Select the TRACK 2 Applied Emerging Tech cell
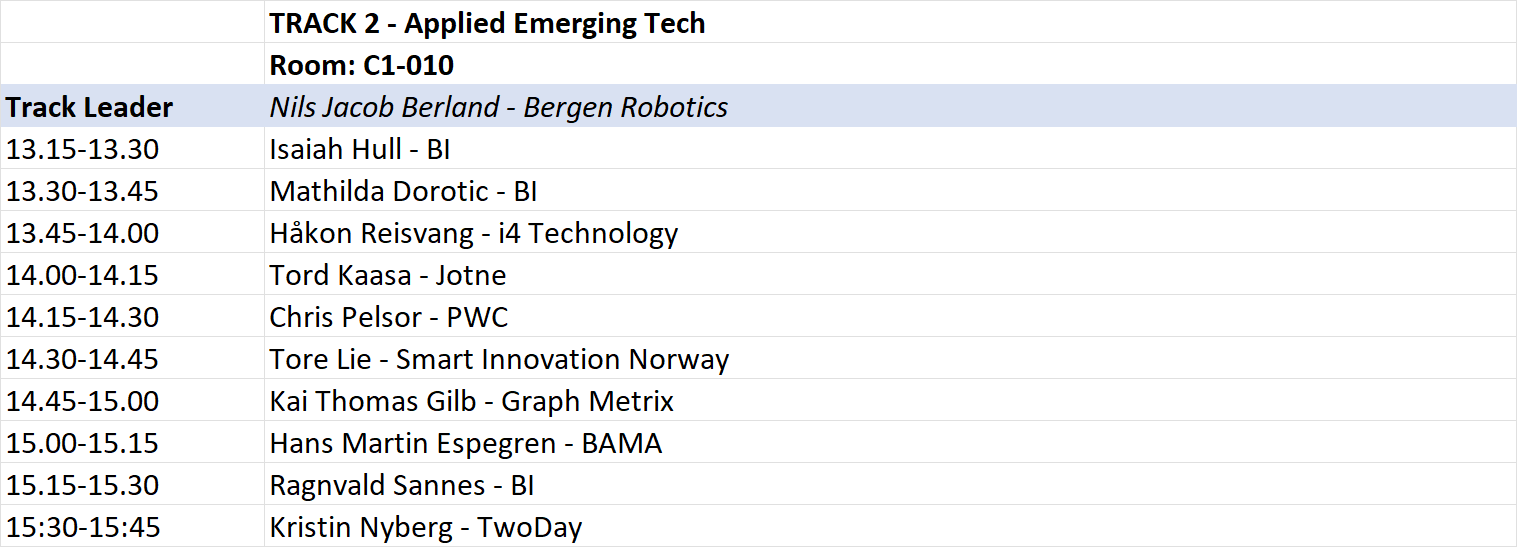The image size is (1517, 547). point(890,22)
